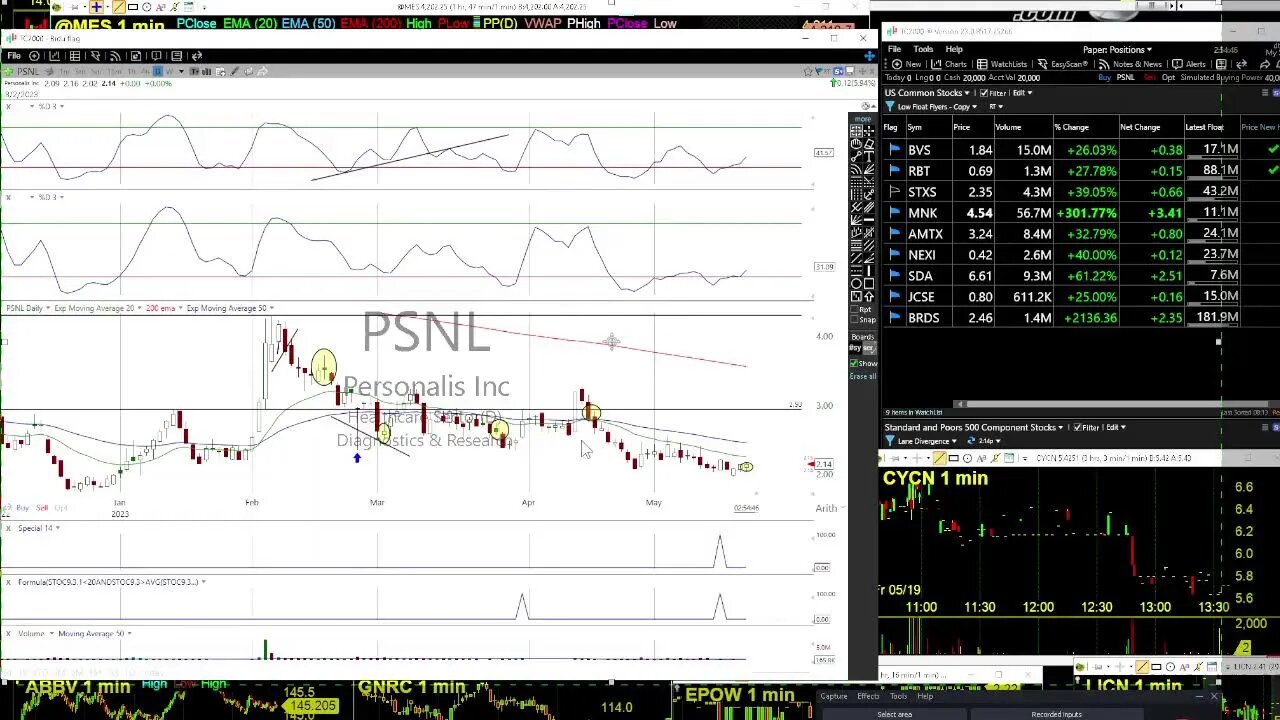This screenshot has height=720, width=1280.
Task: Open Alerts icon in left chart window toolbar
Action: coord(156,56)
